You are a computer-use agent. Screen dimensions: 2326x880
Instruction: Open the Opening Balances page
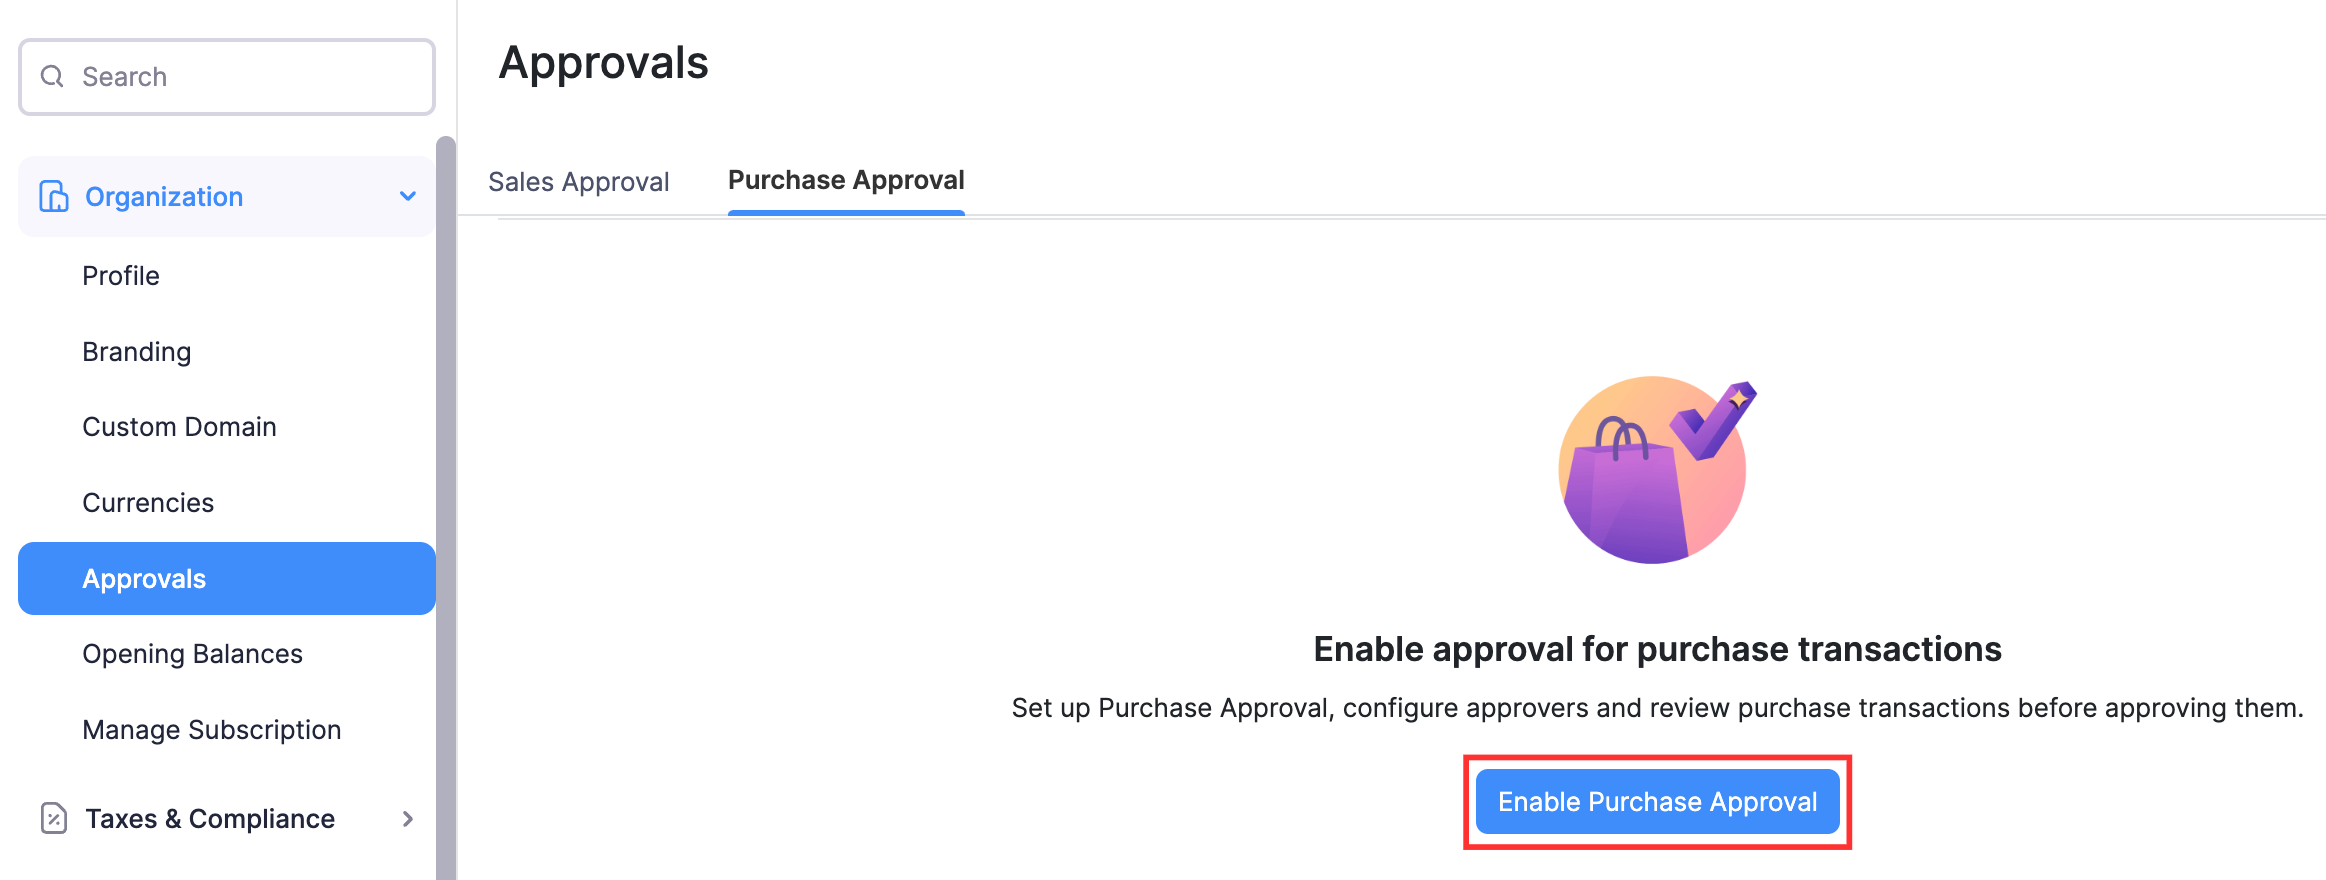(192, 653)
